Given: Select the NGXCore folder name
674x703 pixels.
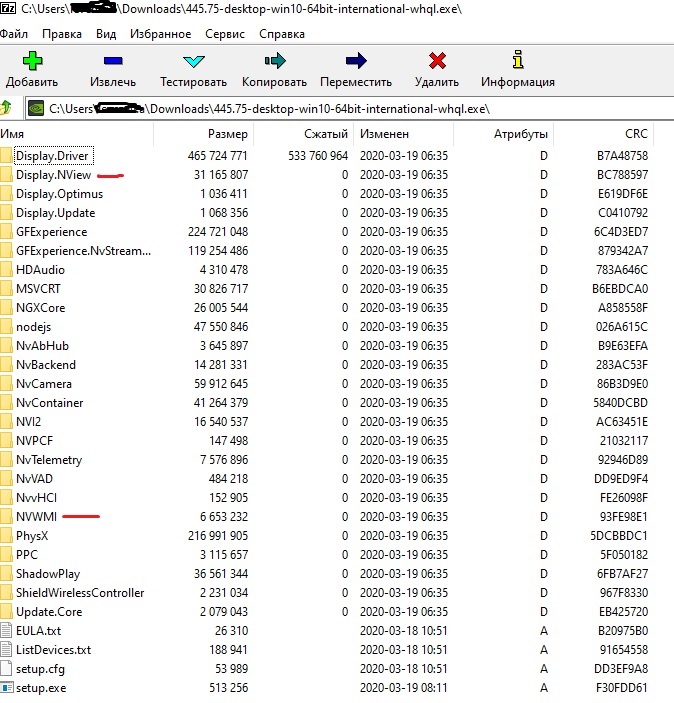Looking at the screenshot, I should point(40,308).
